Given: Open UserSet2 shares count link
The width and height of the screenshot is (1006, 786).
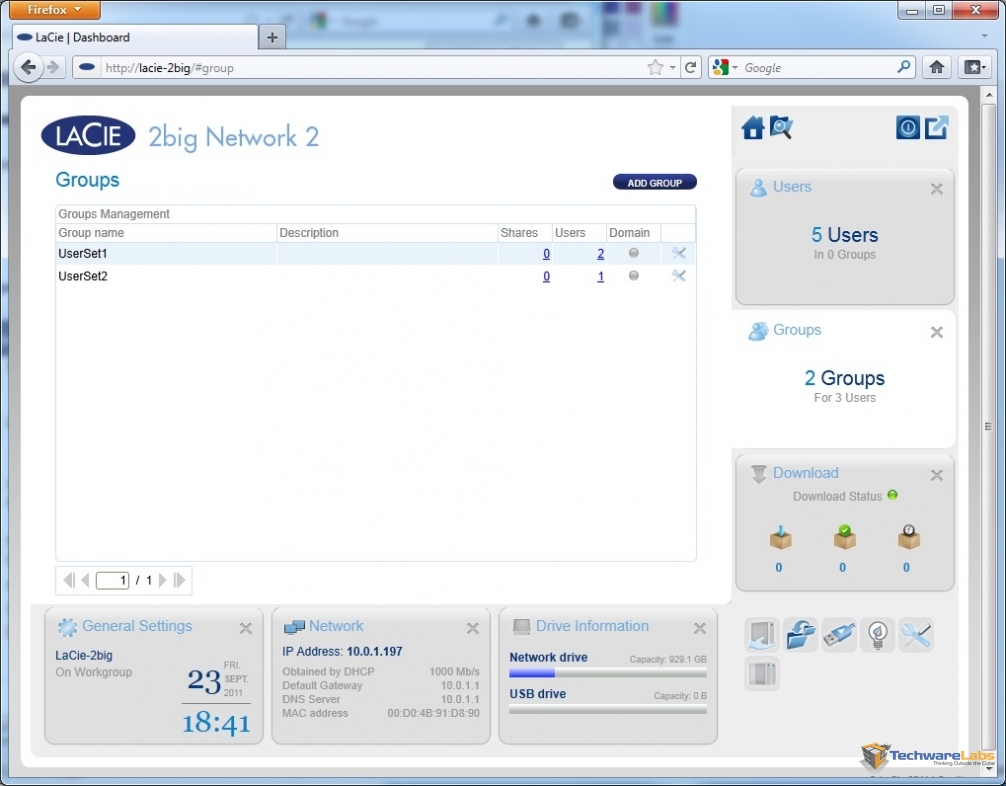Looking at the screenshot, I should tap(546, 277).
